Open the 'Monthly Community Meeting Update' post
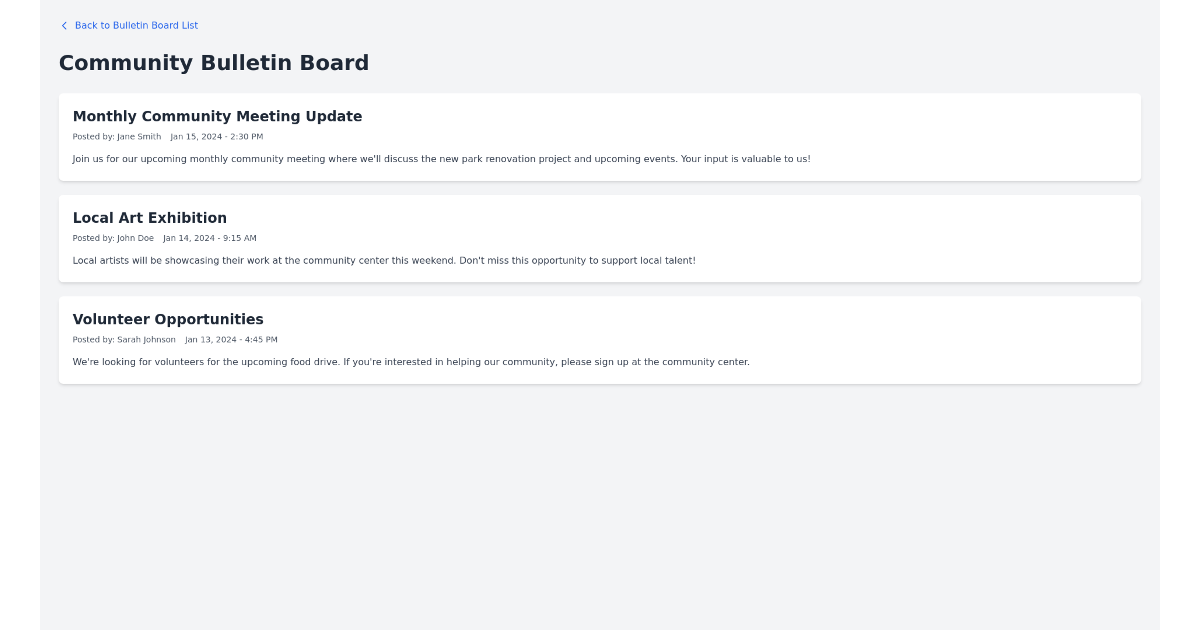This screenshot has height=630, width=1200. coord(217,116)
